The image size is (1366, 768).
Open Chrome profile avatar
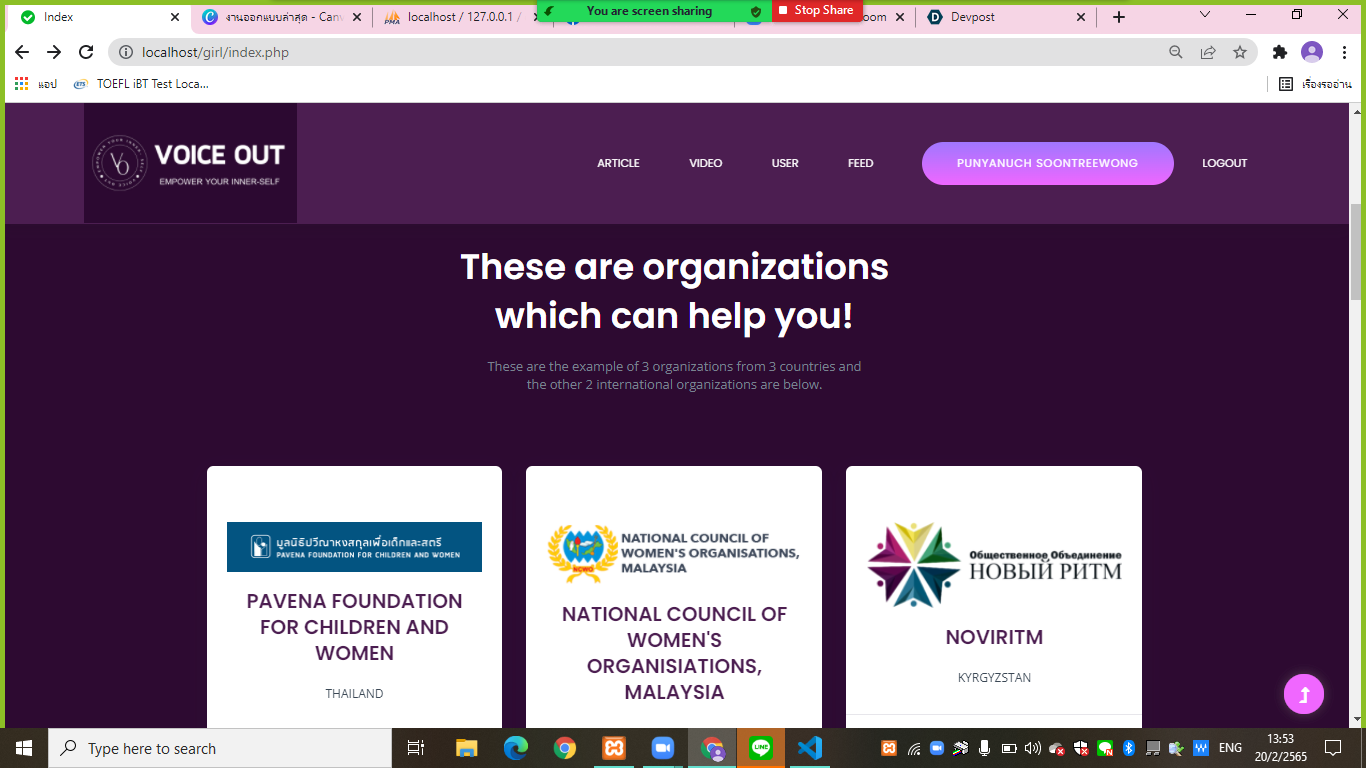[1312, 52]
